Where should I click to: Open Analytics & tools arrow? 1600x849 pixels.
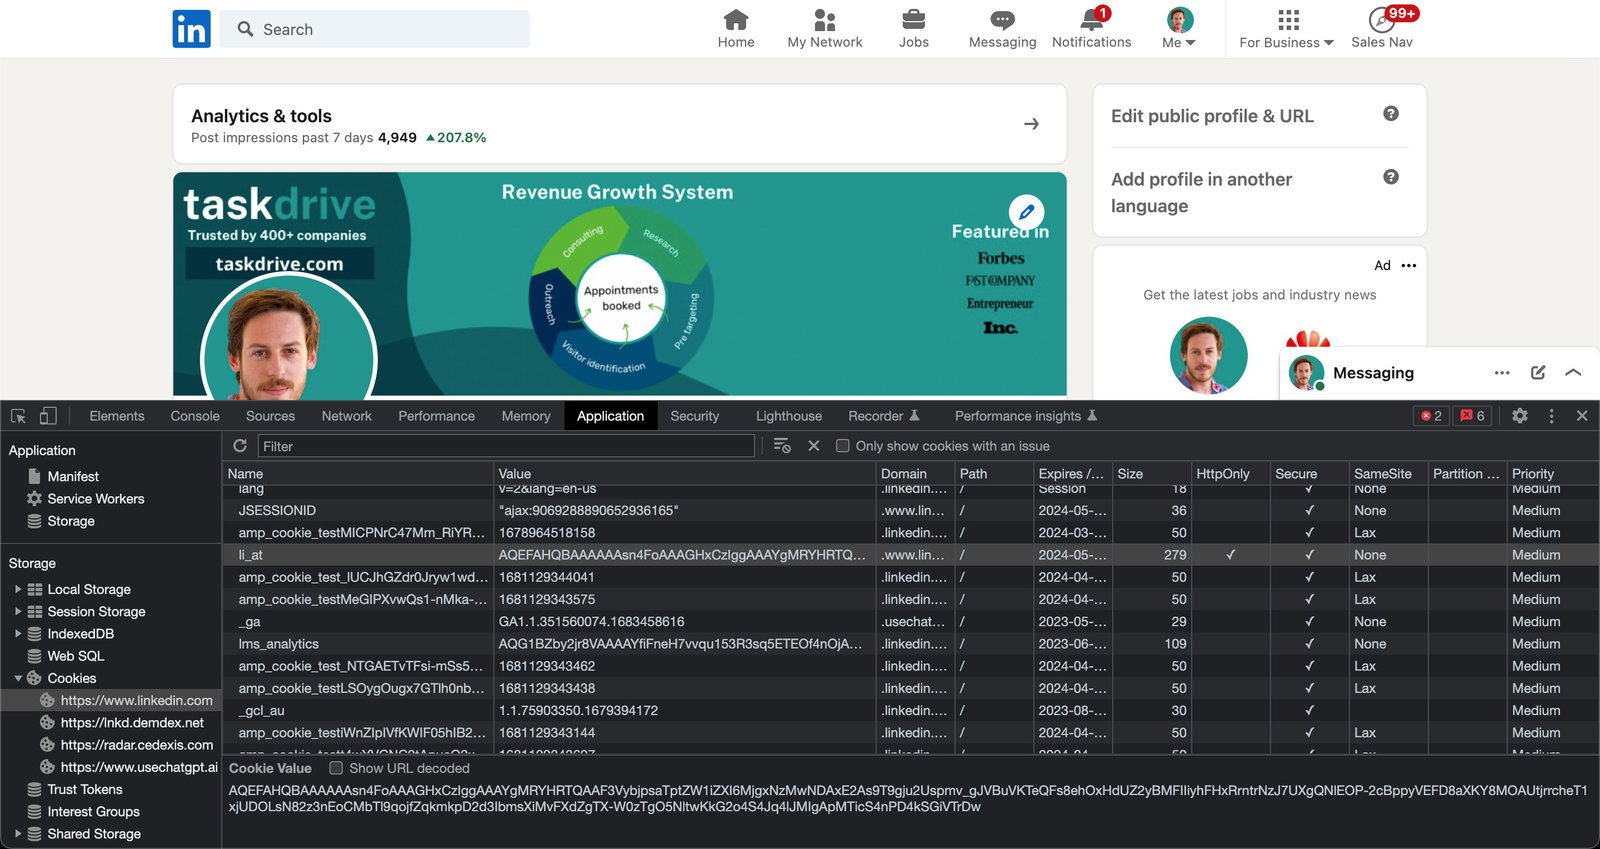coord(1031,124)
